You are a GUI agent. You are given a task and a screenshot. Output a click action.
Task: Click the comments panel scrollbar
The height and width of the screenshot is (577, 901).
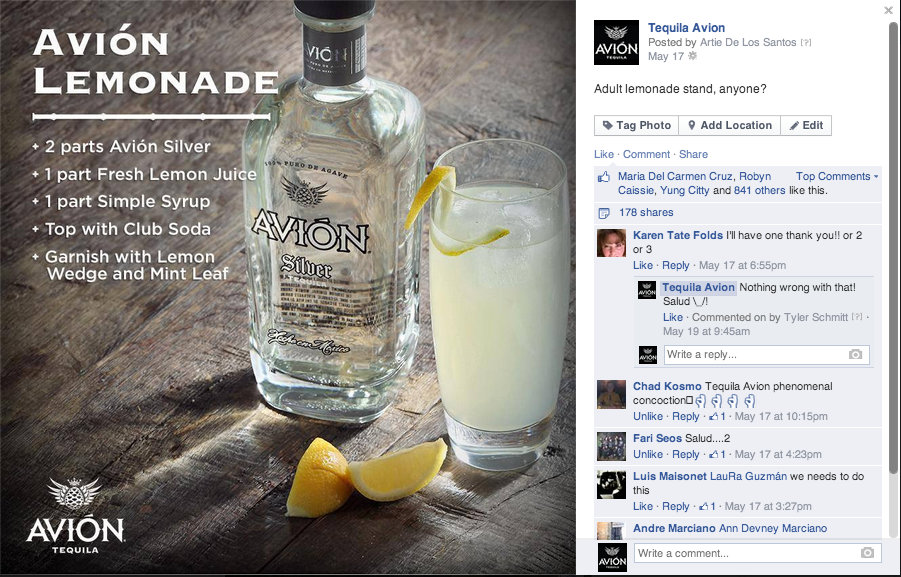pos(893,247)
